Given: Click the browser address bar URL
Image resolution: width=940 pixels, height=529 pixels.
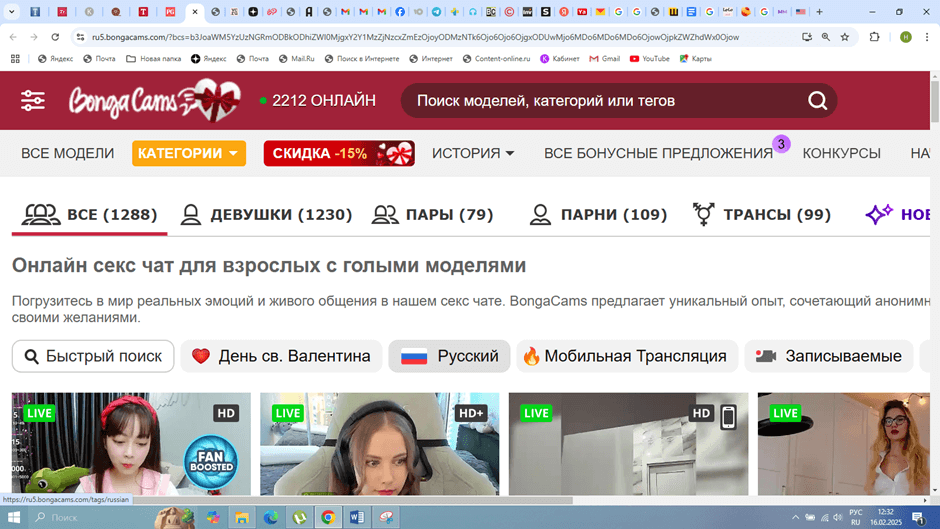Looking at the screenshot, I should [415, 37].
